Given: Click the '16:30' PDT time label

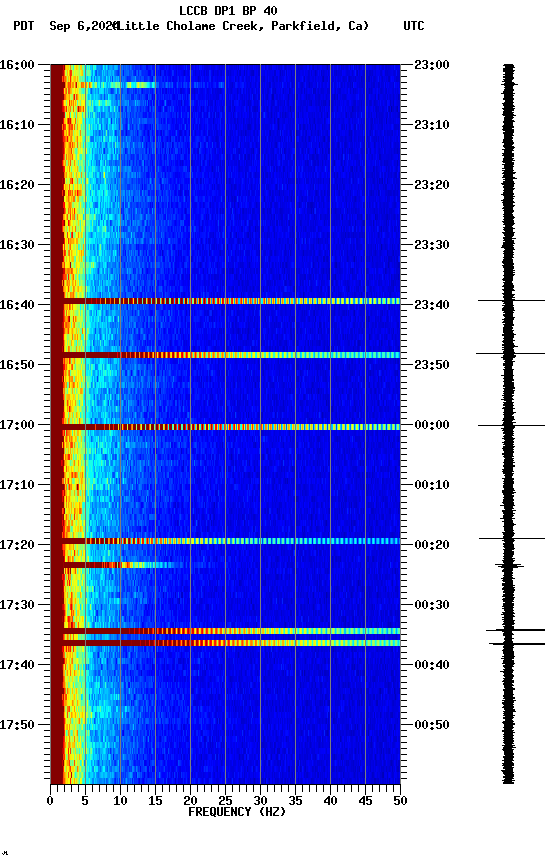Looking at the screenshot, I should point(17,245).
